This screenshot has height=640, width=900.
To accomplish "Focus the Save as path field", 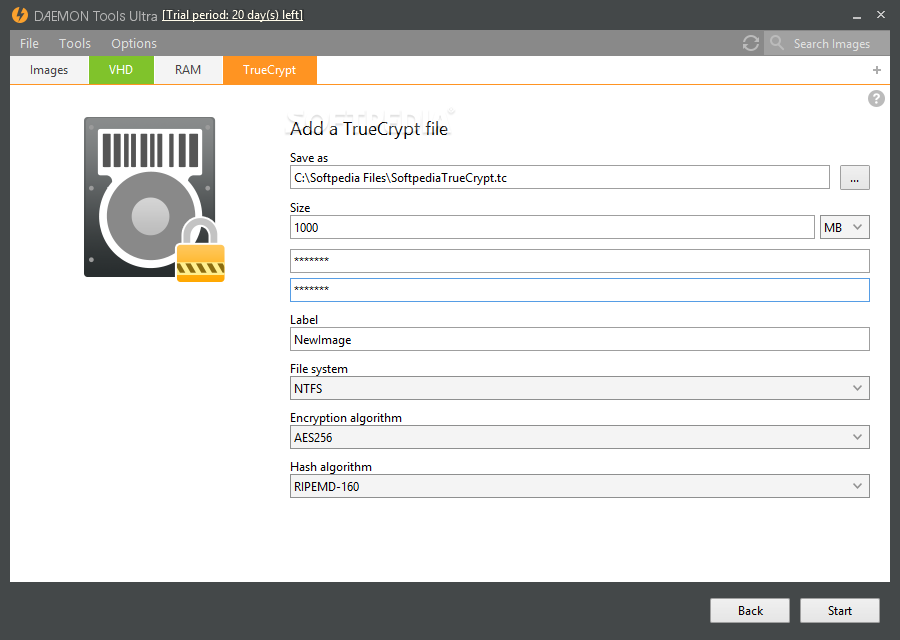I will 560,177.
